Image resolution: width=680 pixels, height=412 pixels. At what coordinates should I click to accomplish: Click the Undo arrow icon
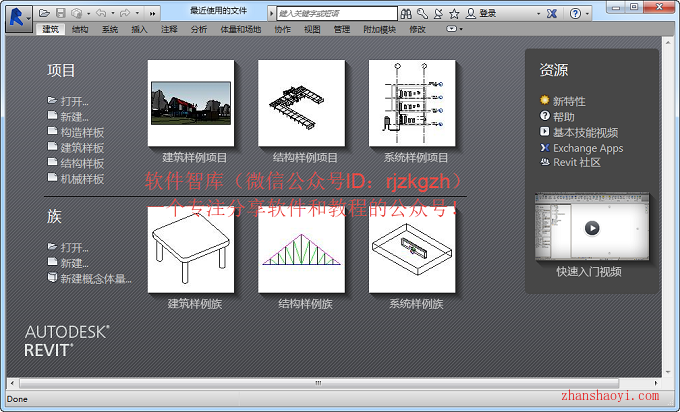(101, 13)
